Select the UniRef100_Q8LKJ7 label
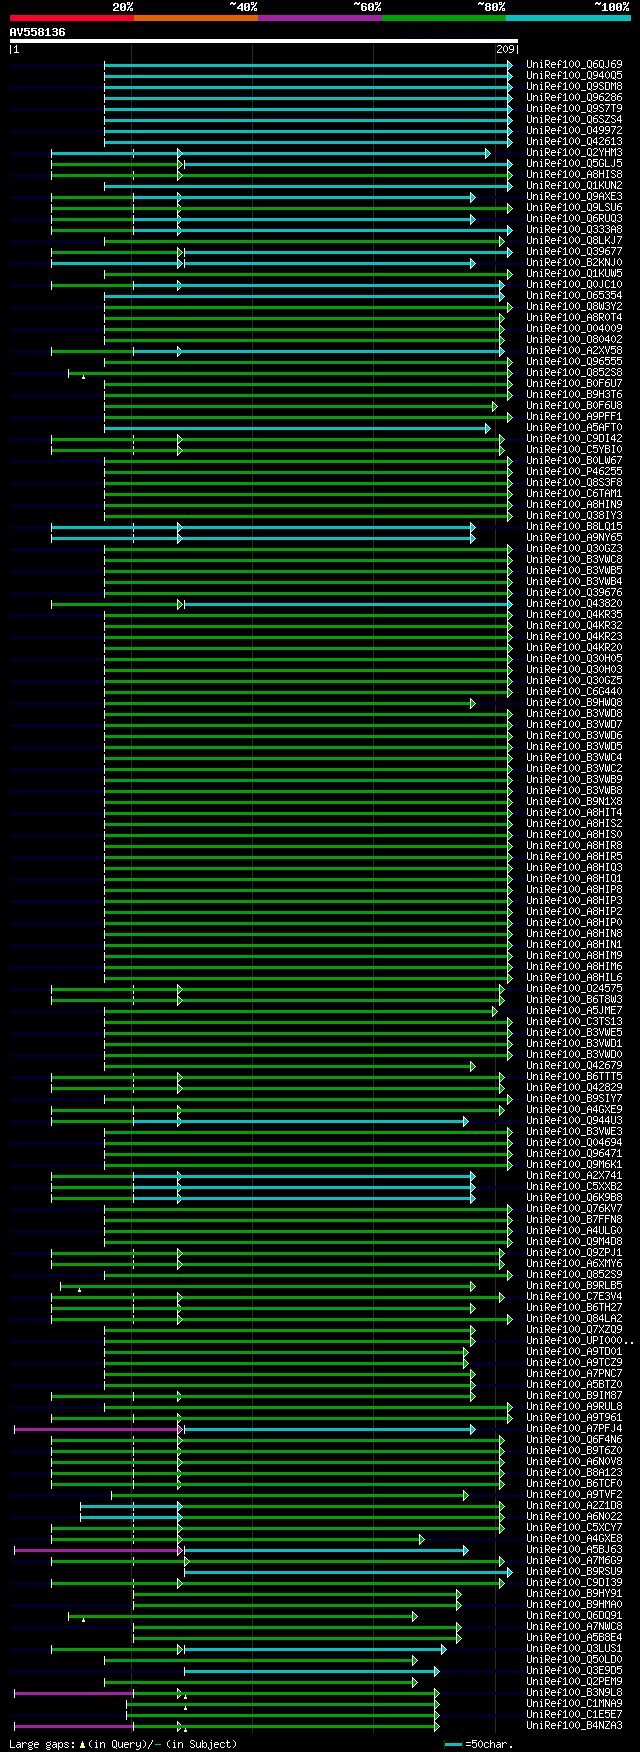Image resolution: width=640 pixels, height=1752 pixels. click(574, 240)
